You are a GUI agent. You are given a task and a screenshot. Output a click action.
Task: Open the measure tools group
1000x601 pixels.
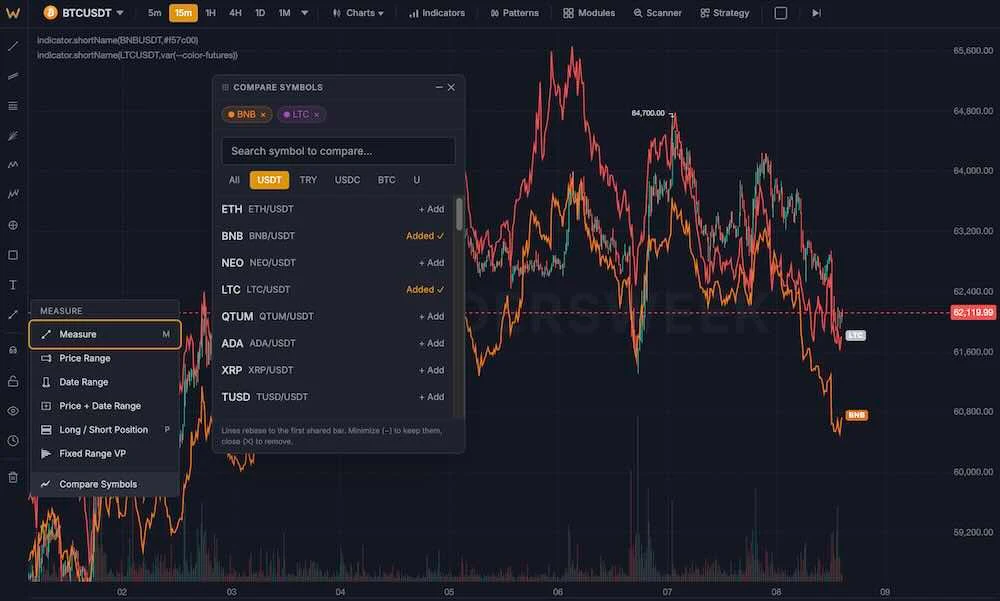click(13, 315)
